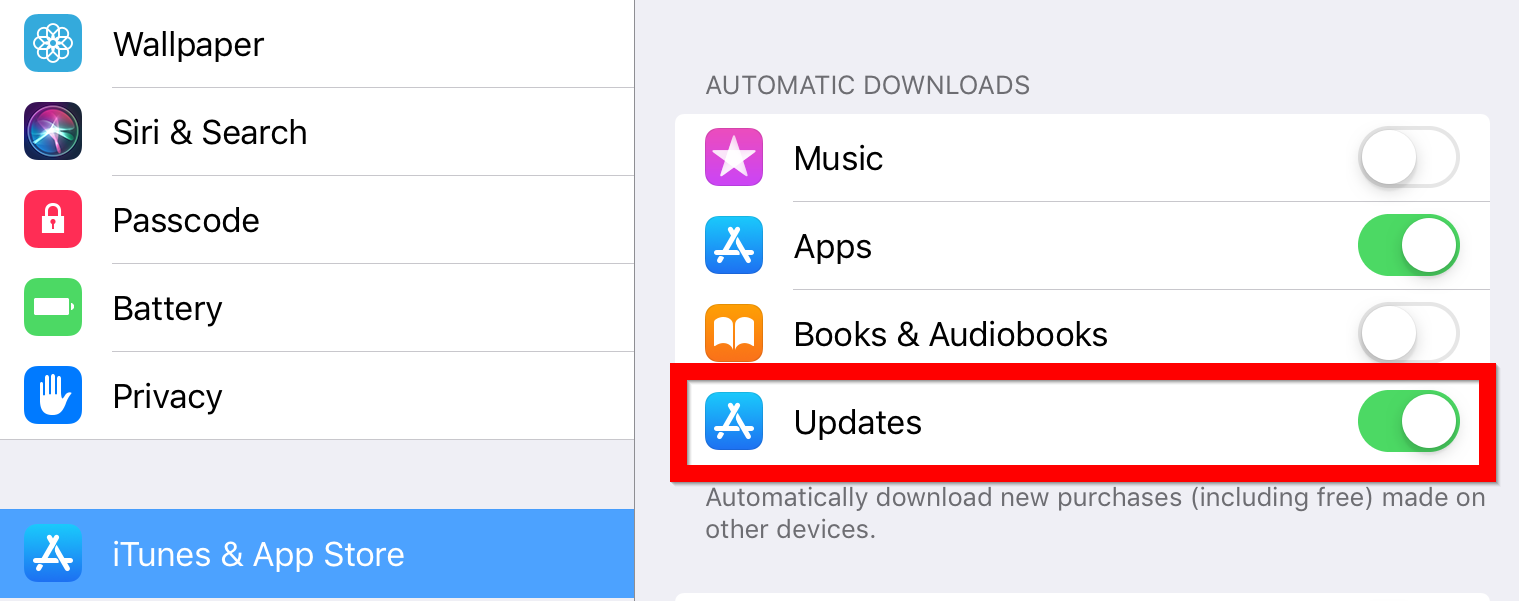Disable automatic Apps downloads toggle
The width and height of the screenshot is (1519, 601).
coord(1408,245)
